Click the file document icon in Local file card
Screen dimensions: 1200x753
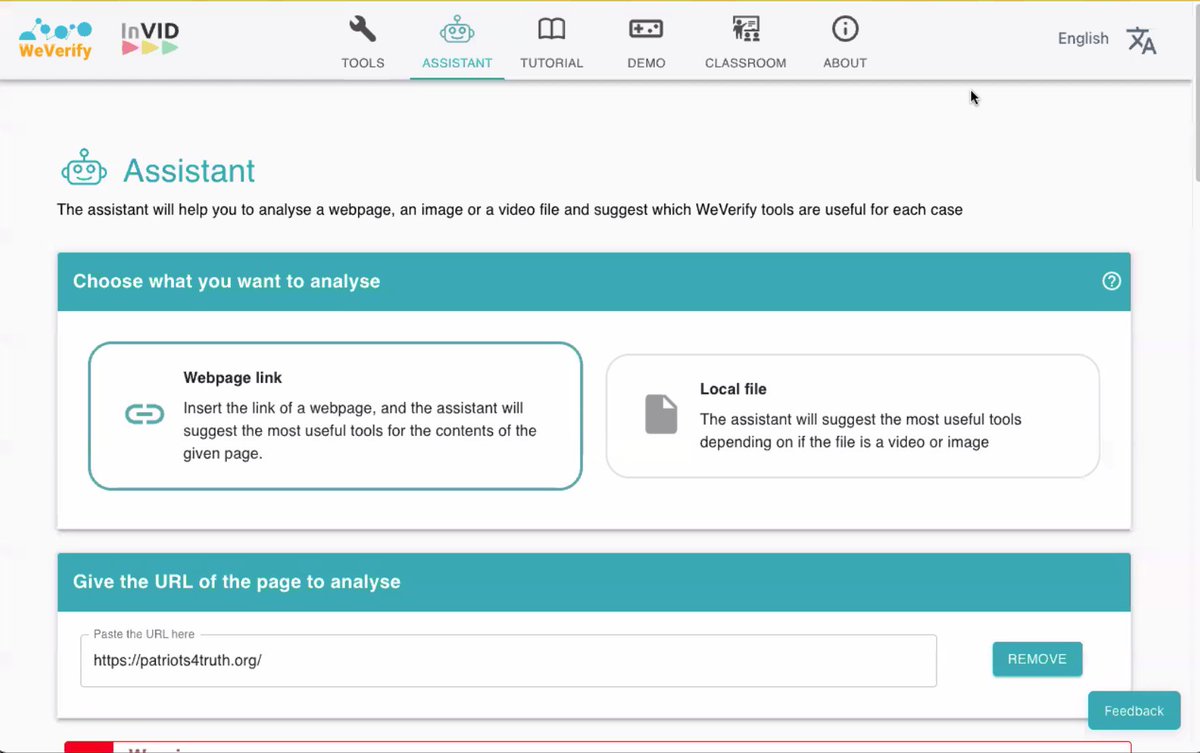(x=661, y=414)
